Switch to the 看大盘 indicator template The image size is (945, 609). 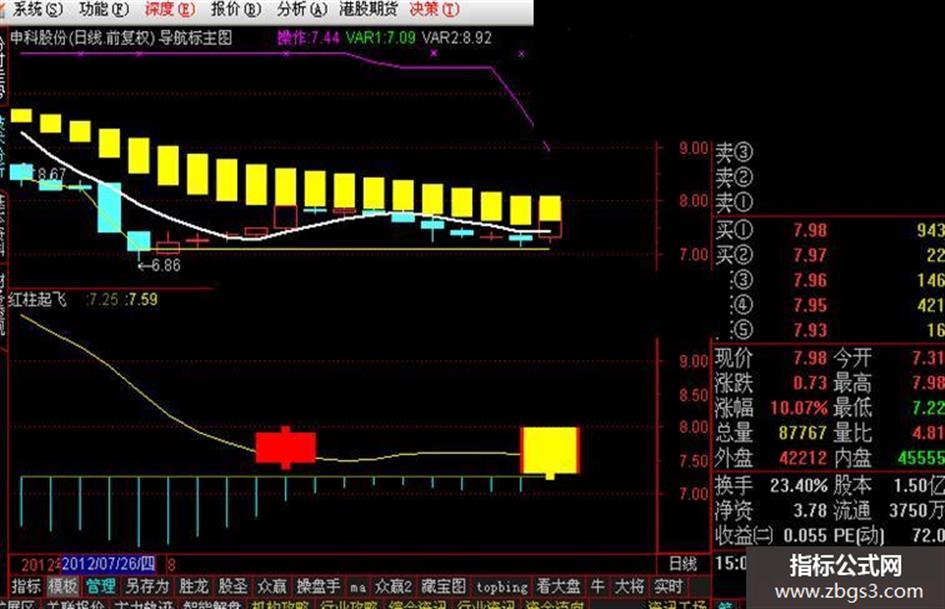558,586
